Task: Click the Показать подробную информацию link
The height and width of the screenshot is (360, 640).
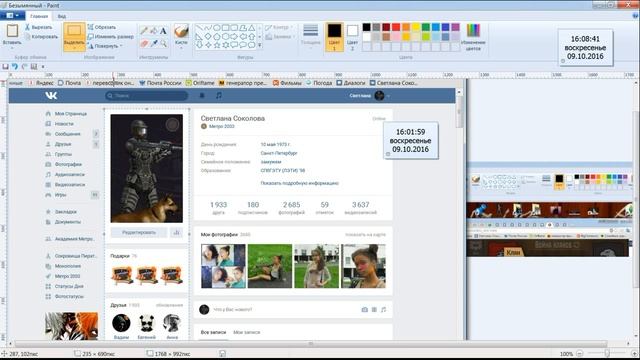Action: tap(300, 183)
